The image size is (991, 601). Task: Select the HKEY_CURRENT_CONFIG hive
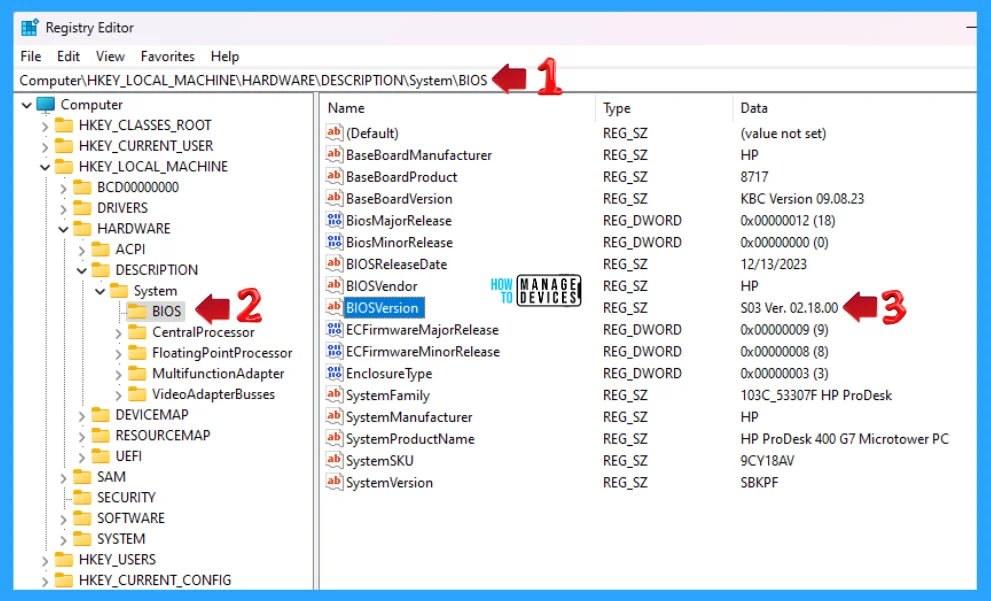(155, 580)
